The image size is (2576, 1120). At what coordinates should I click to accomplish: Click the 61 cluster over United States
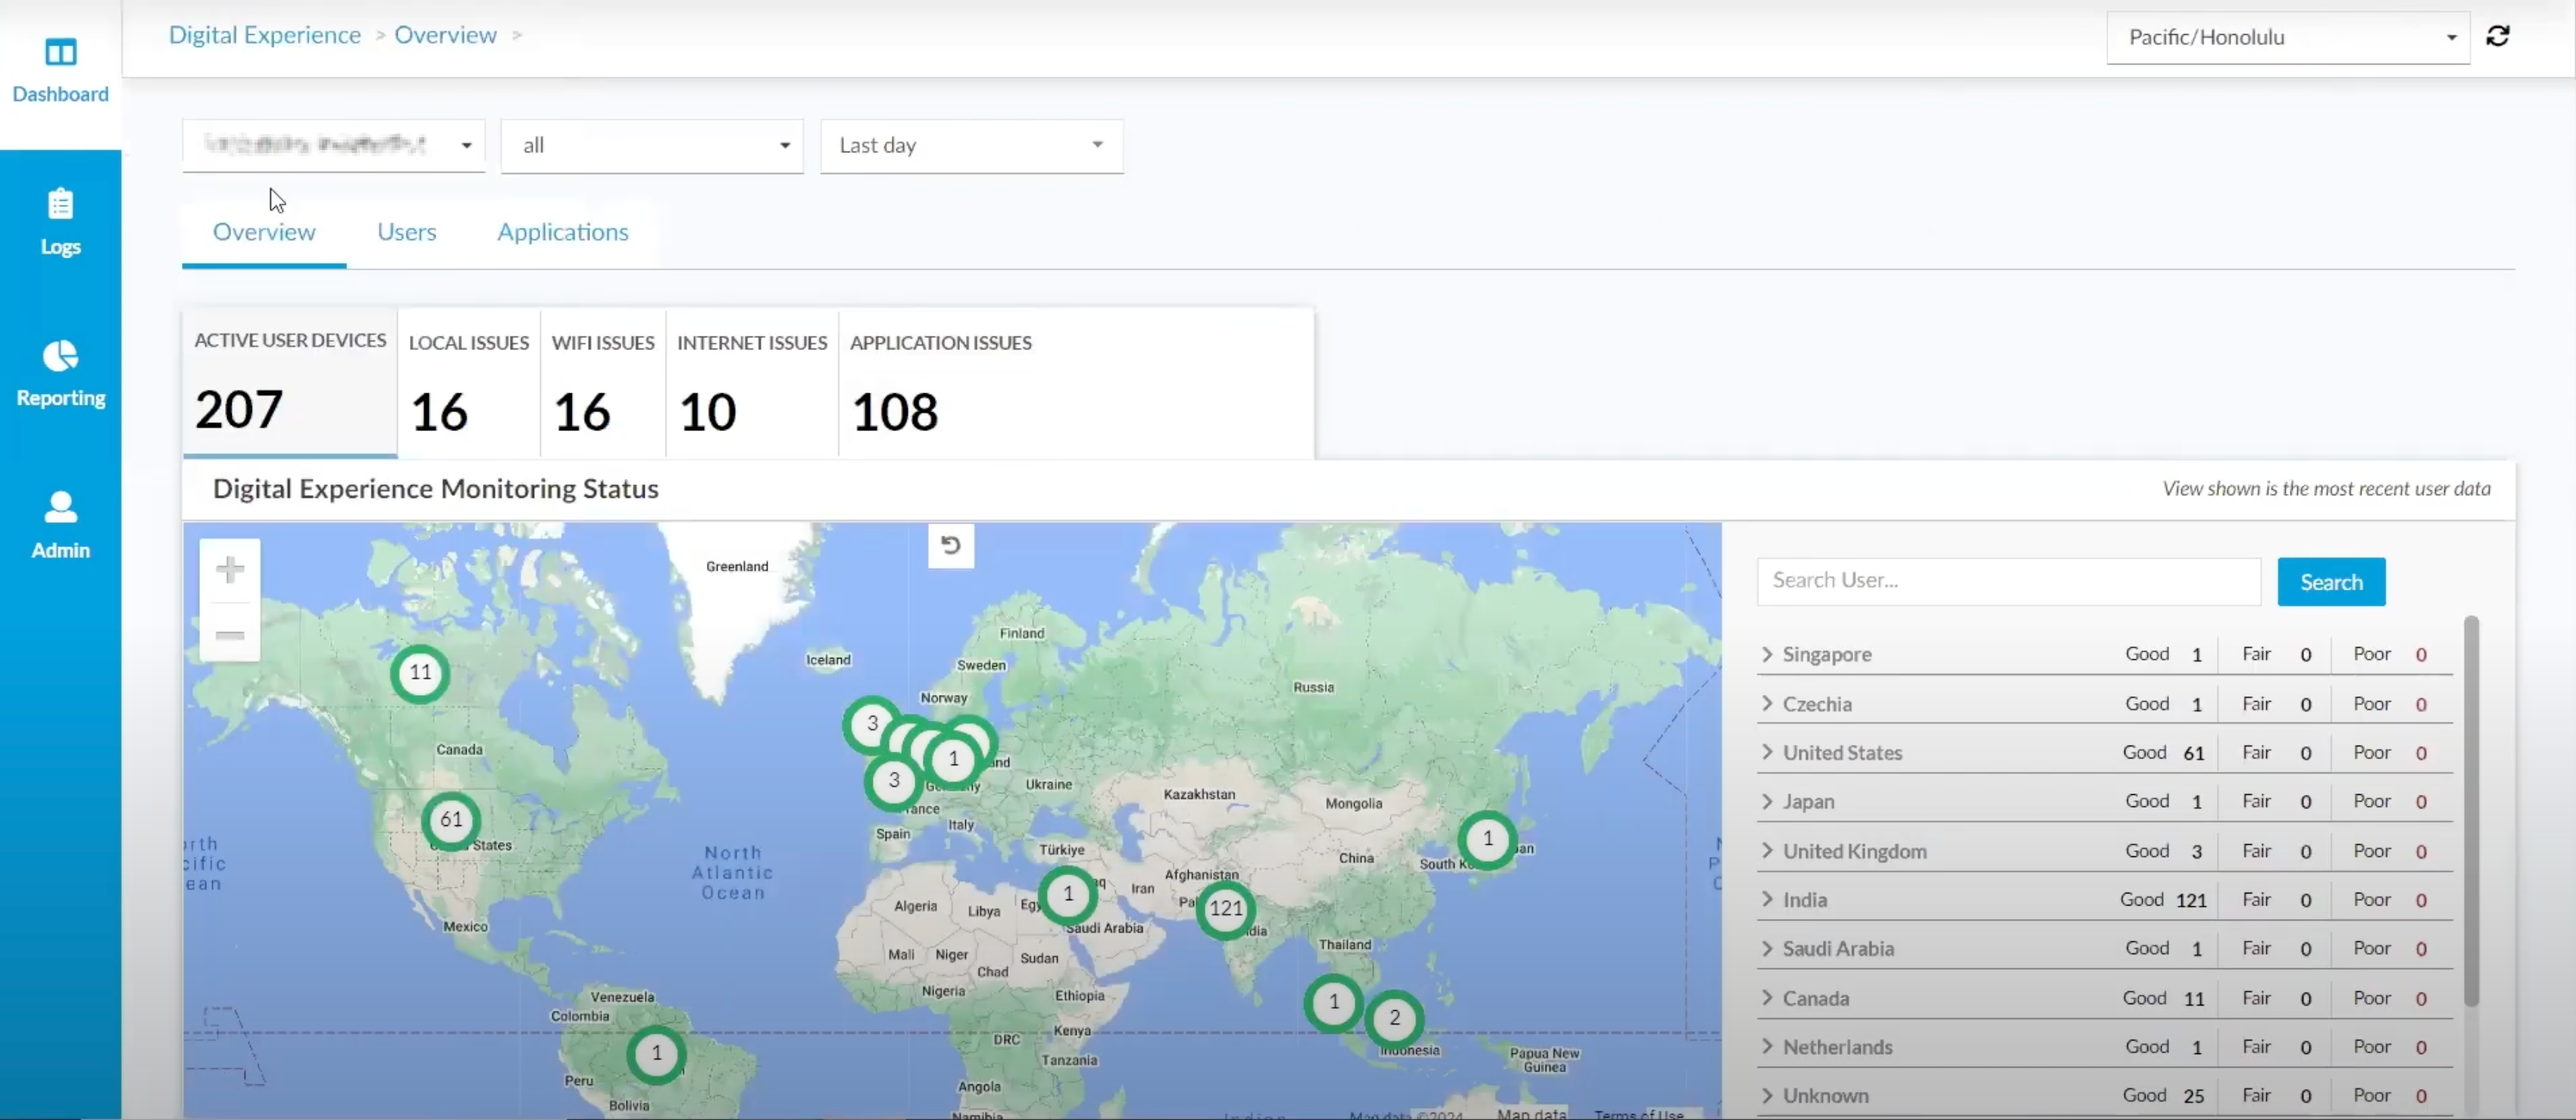point(451,820)
